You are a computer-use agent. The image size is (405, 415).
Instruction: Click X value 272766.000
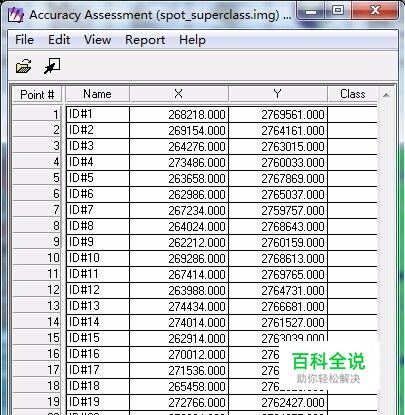(x=179, y=402)
